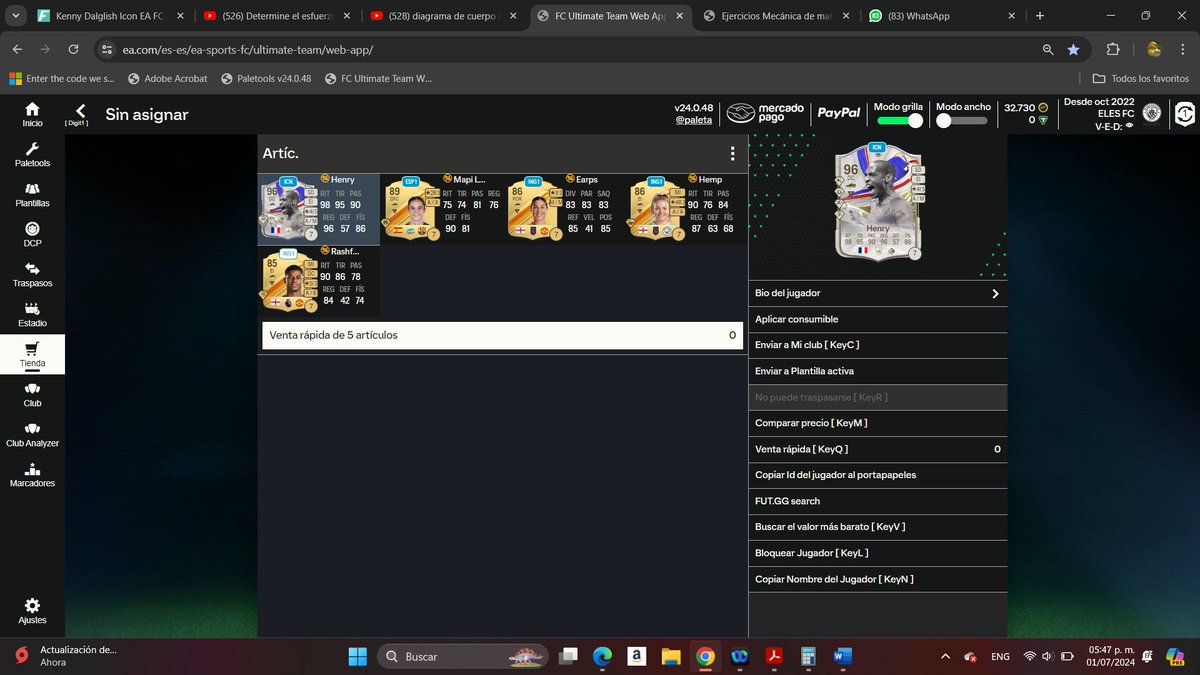The width and height of the screenshot is (1200, 675).
Task: Open Traspasos transfers section
Action: point(32,274)
